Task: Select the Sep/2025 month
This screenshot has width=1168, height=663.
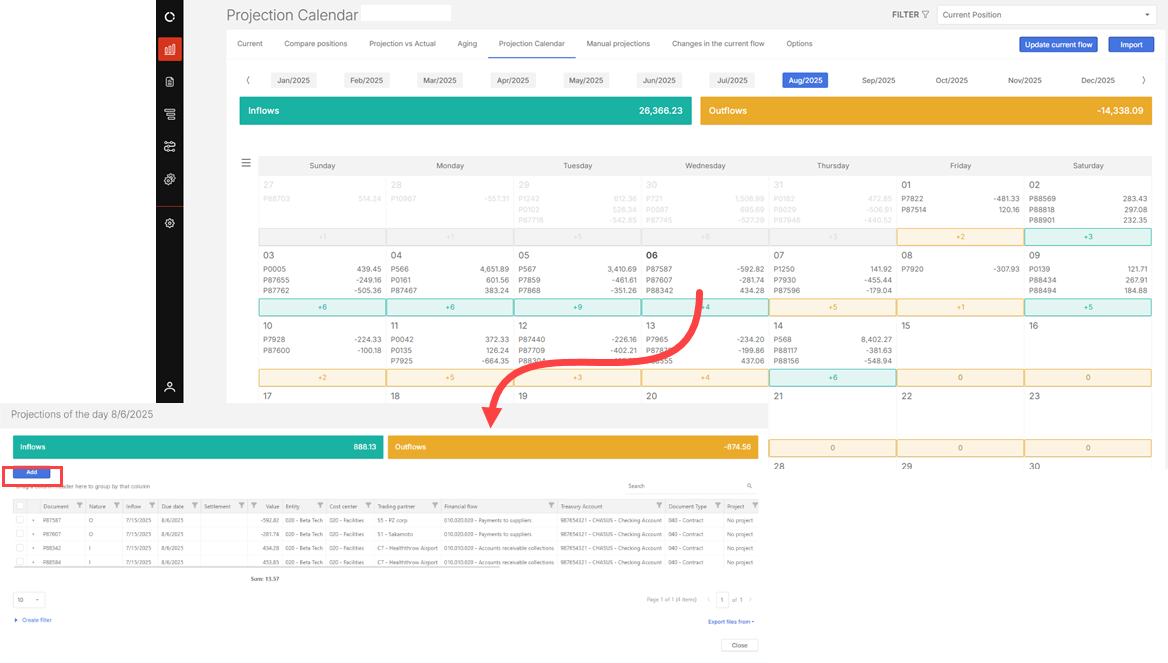Action: (x=878, y=80)
